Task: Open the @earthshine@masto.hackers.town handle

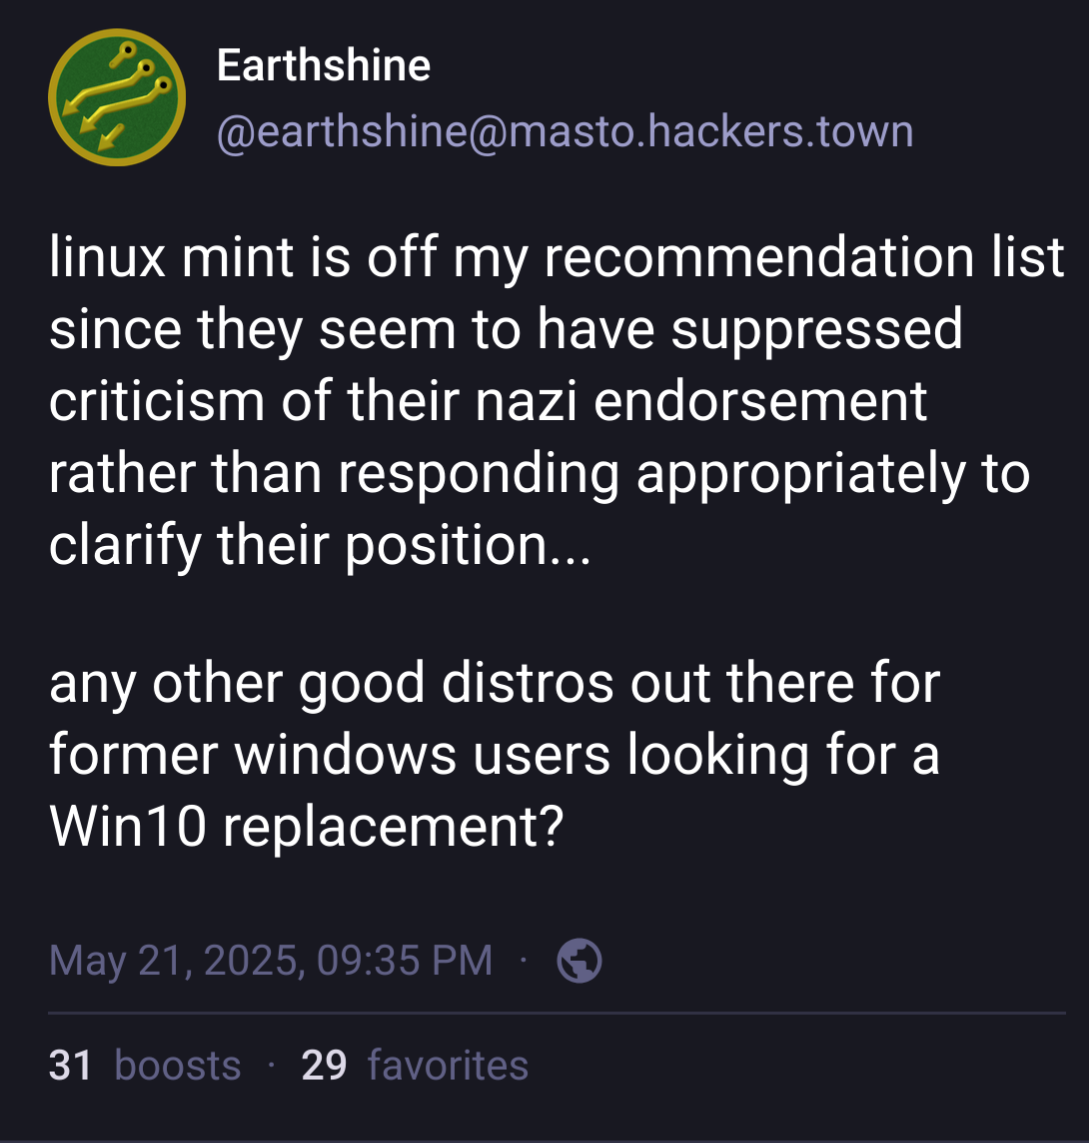Action: 565,132
